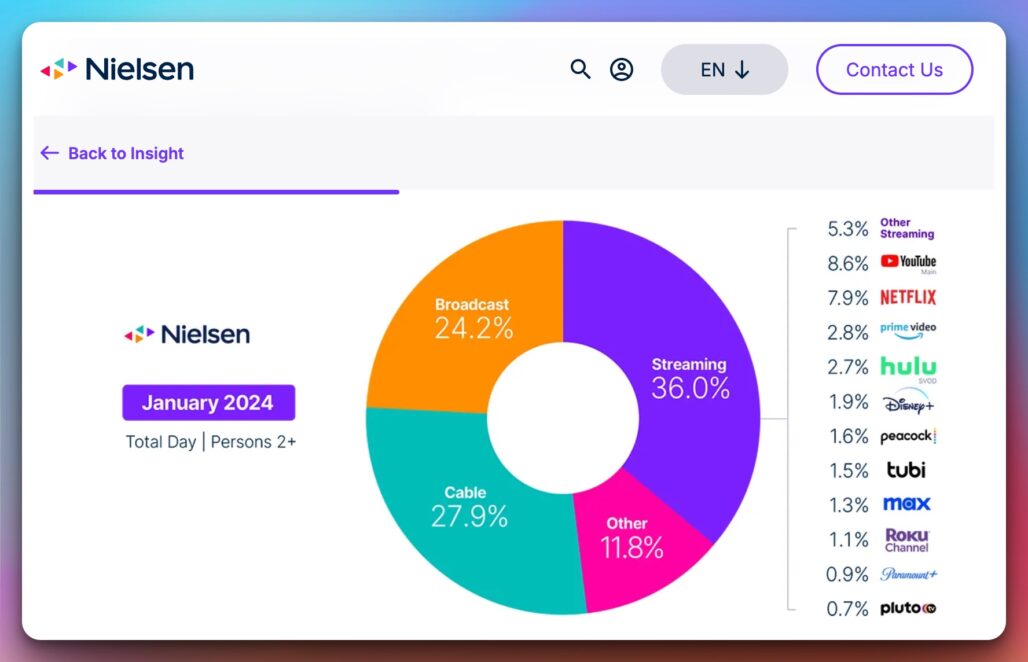Click the 0.9% Paramount+ share value
The width and height of the screenshot is (1028, 662).
848,575
